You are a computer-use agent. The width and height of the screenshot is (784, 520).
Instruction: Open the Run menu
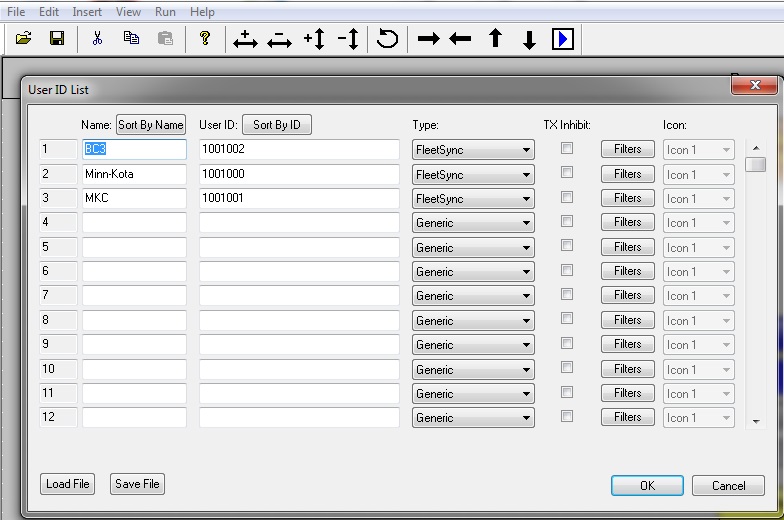pos(165,12)
